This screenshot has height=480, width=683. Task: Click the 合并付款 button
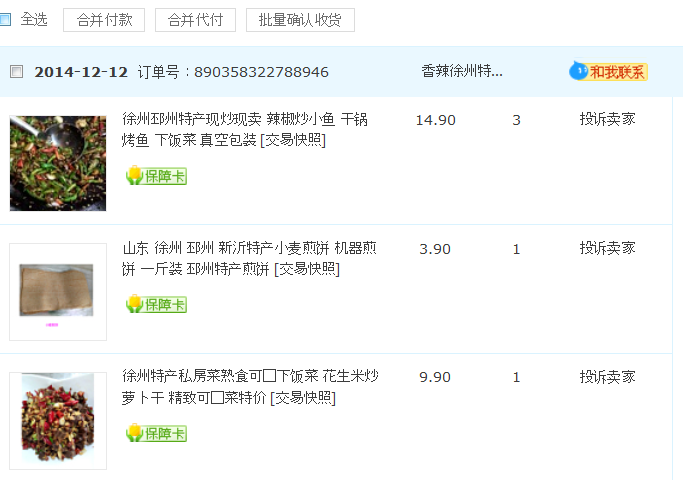click(104, 20)
